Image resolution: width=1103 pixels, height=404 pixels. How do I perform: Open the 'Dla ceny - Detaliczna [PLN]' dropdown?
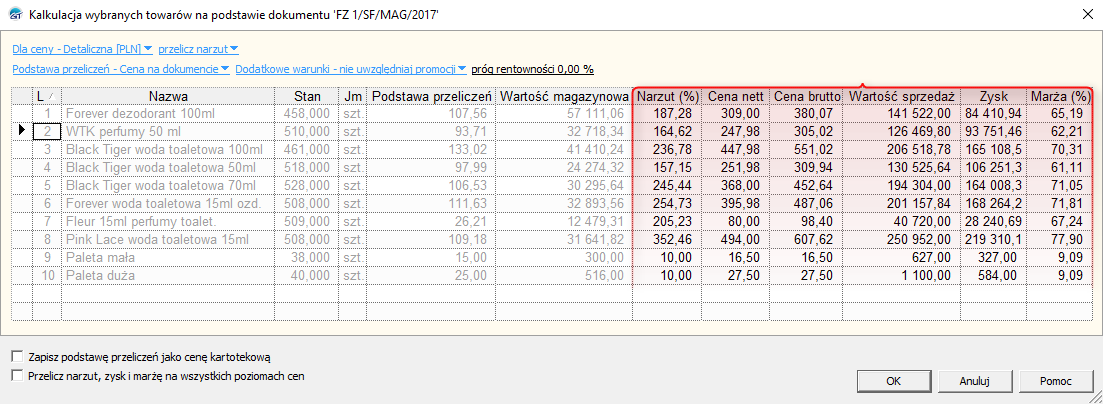click(82, 49)
